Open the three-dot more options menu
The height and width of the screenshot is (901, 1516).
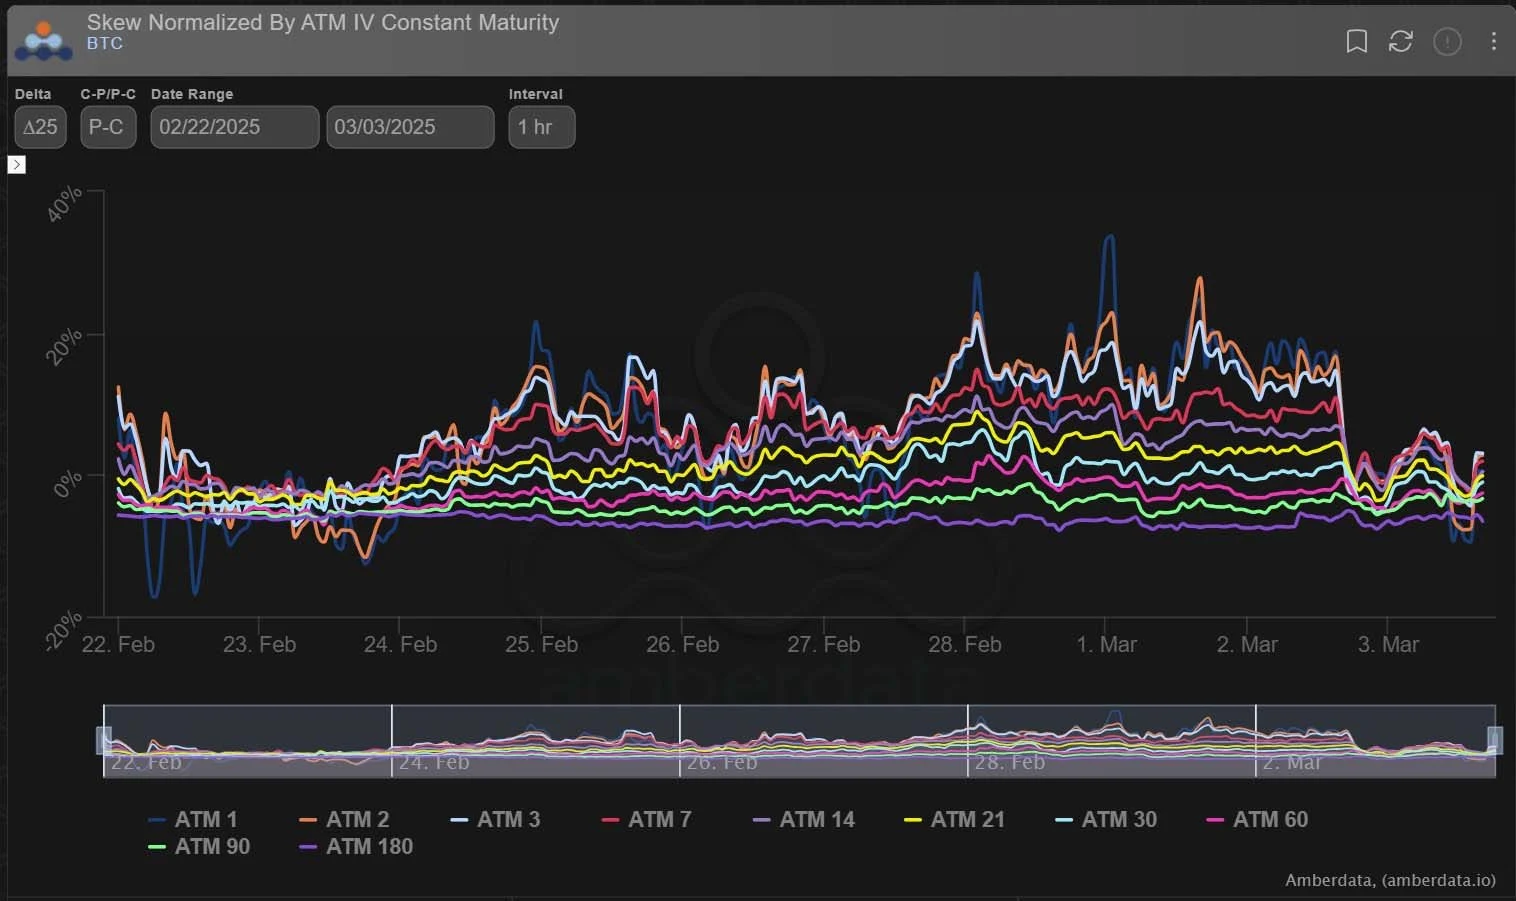coord(1493,41)
